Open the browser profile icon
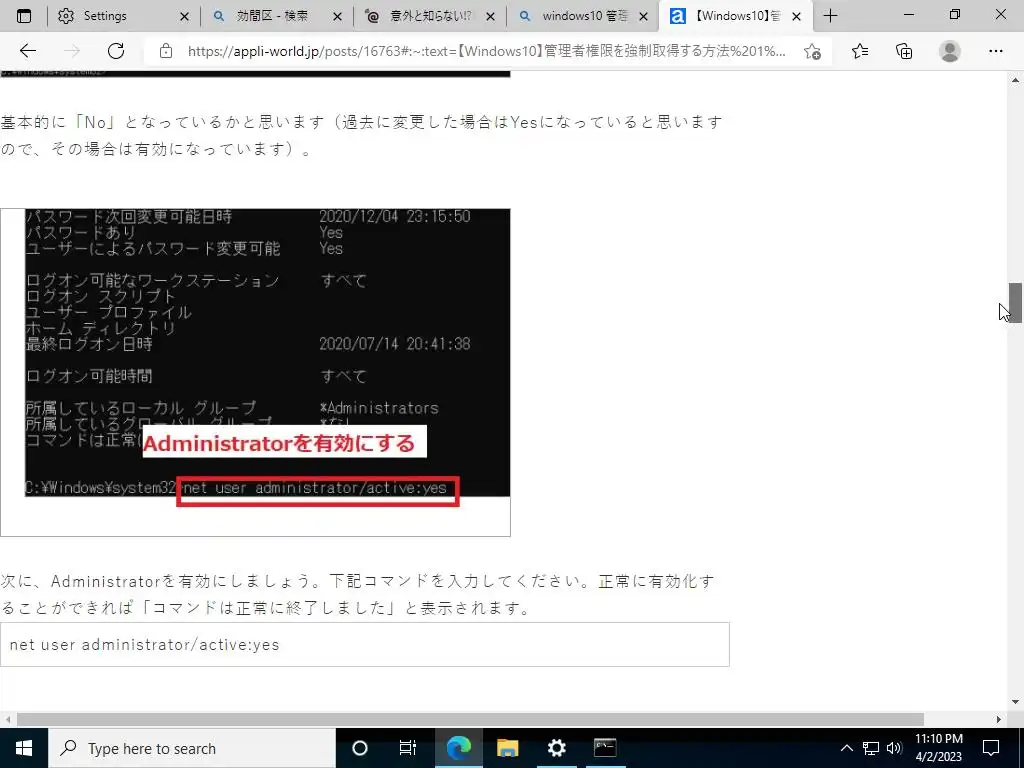The width and height of the screenshot is (1024, 768). click(950, 51)
